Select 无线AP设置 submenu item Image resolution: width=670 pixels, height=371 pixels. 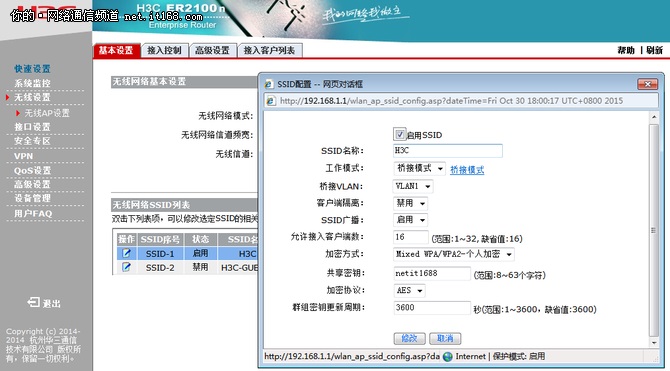click(47, 113)
